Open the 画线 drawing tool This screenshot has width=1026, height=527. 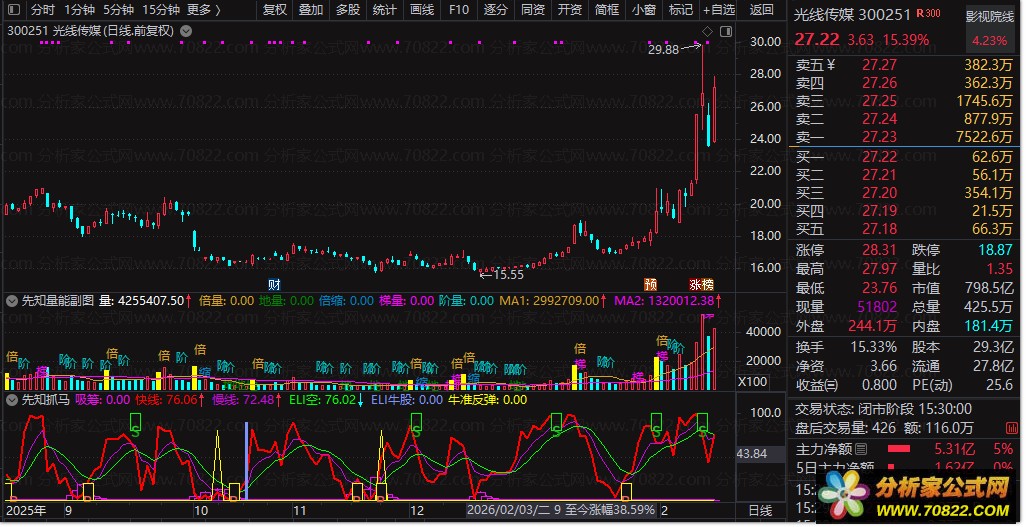pos(422,10)
